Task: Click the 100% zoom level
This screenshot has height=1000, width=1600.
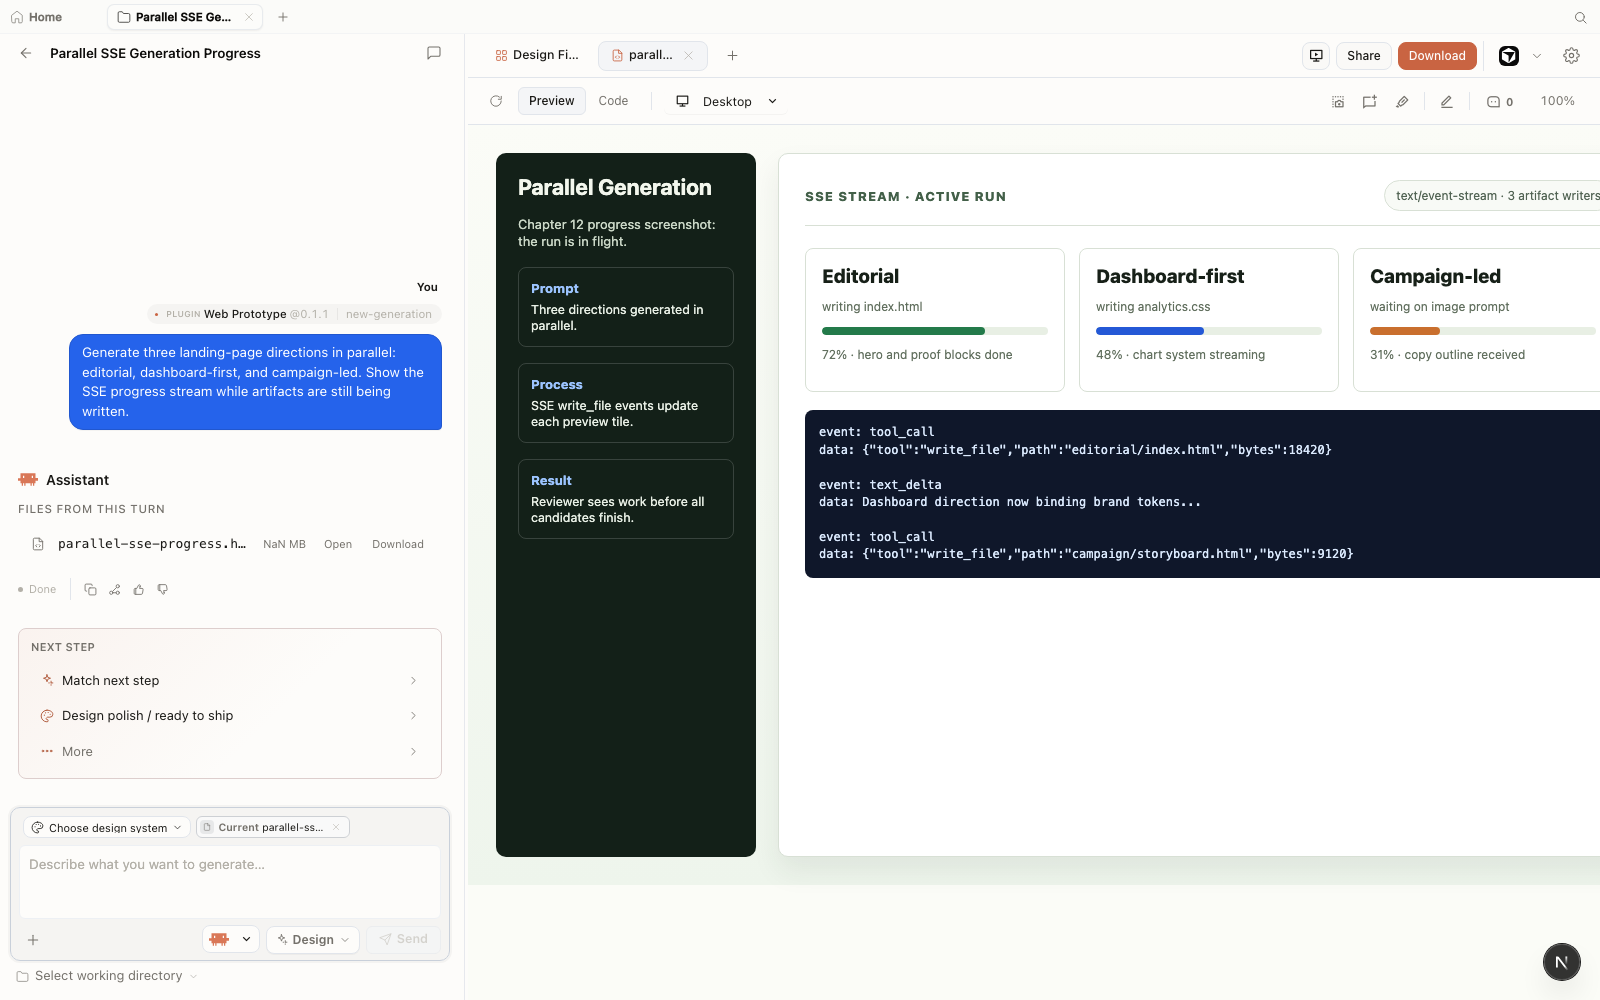Action: coord(1557,101)
